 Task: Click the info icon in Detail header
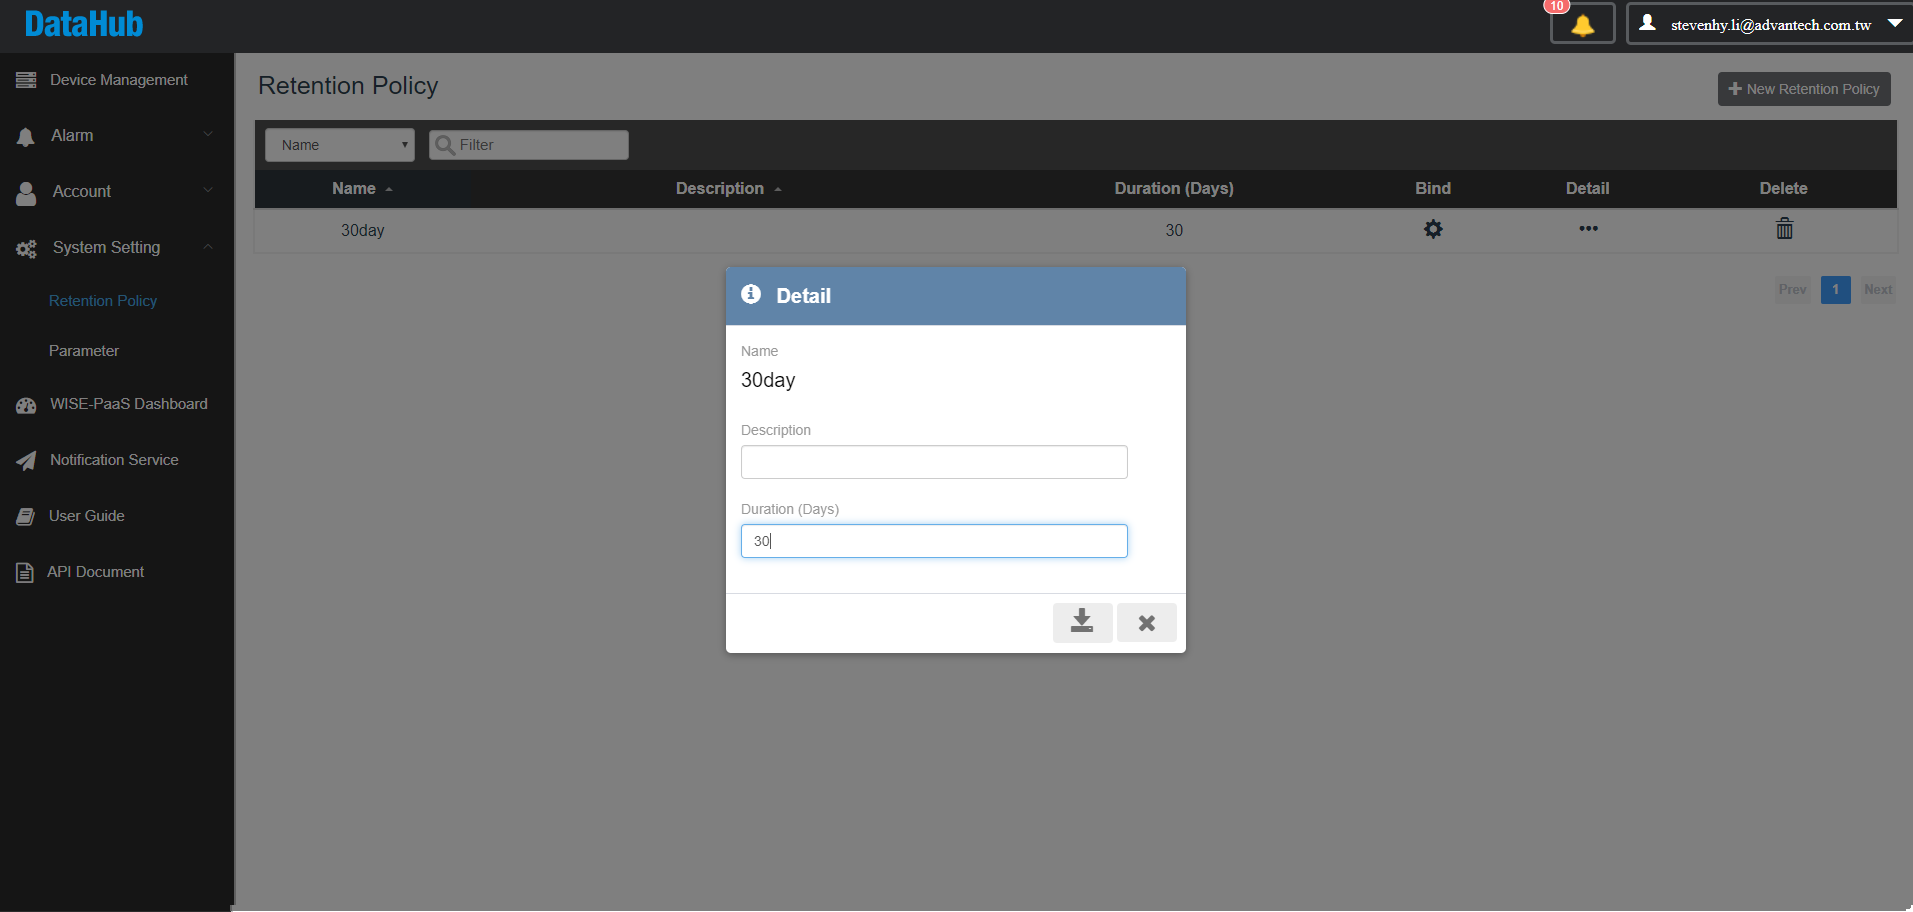pos(751,294)
